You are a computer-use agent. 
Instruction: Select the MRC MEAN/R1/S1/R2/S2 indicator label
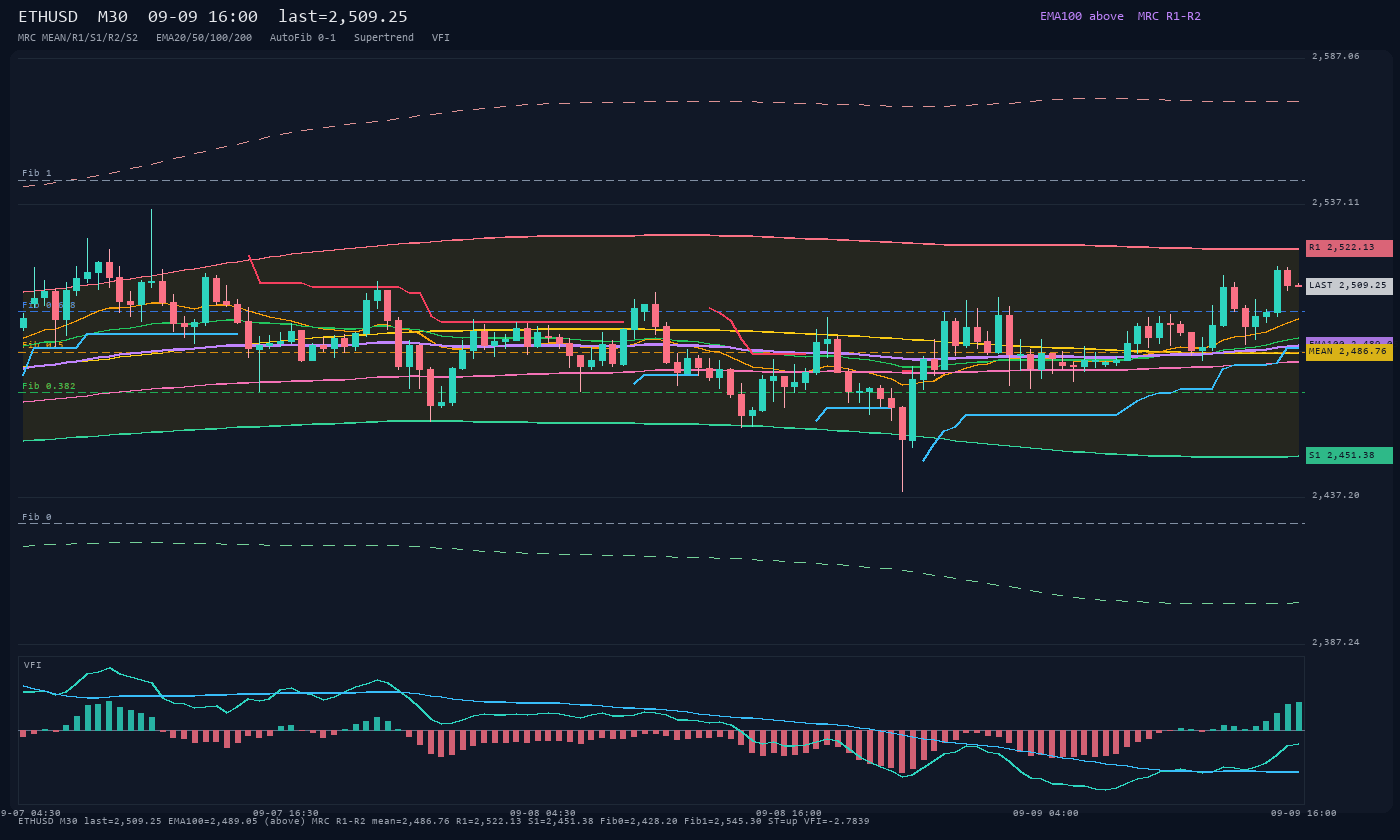pyautogui.click(x=78, y=37)
